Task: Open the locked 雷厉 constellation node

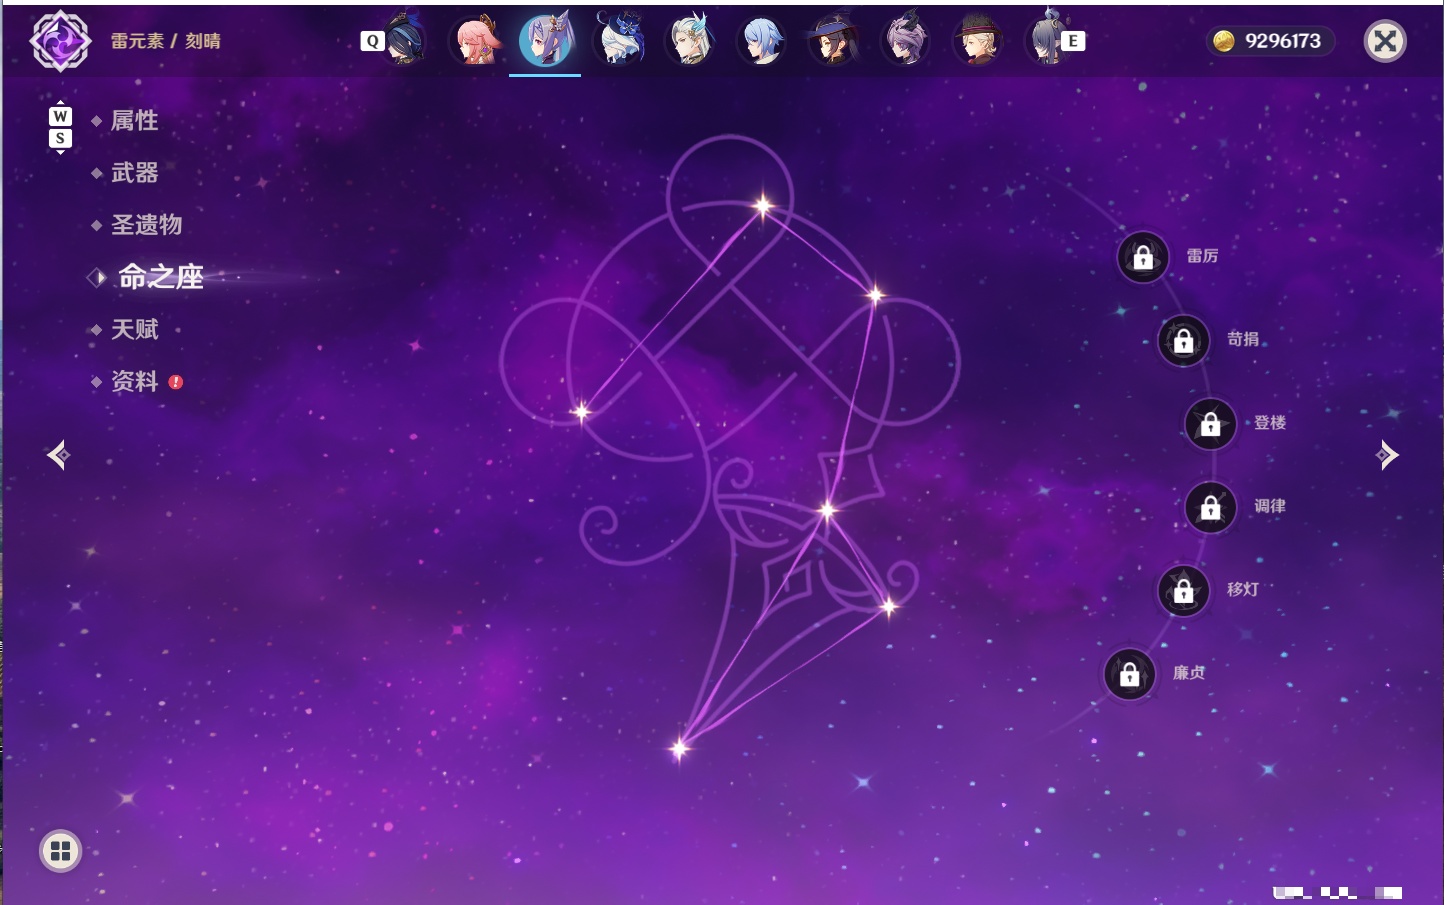Action: coord(1143,257)
